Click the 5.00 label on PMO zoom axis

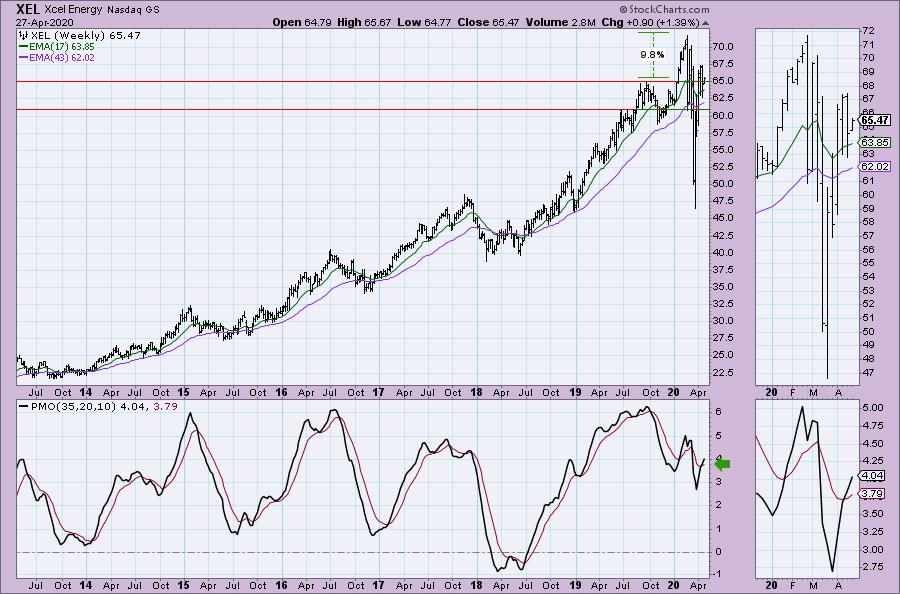pos(872,407)
